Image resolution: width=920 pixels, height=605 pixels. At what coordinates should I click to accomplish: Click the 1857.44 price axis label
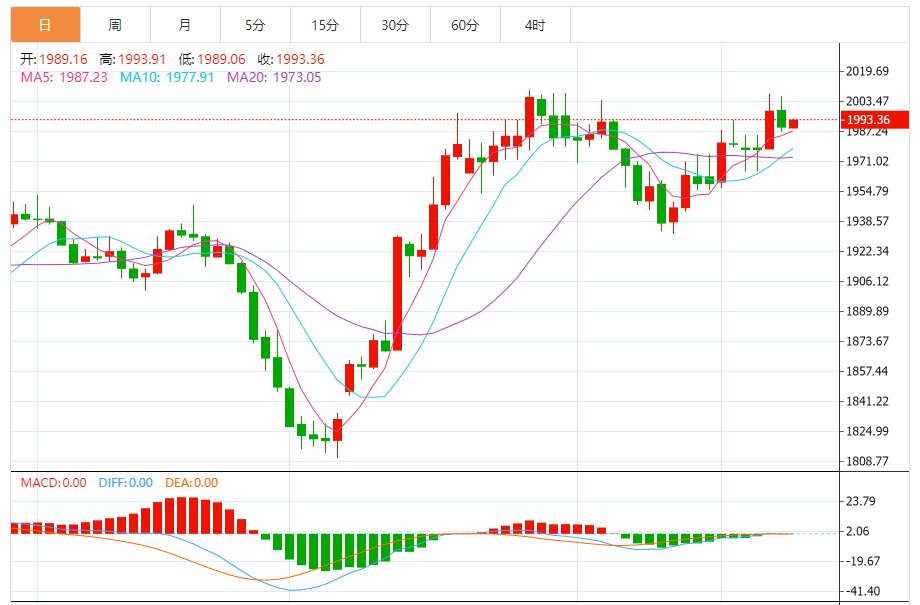click(x=867, y=371)
